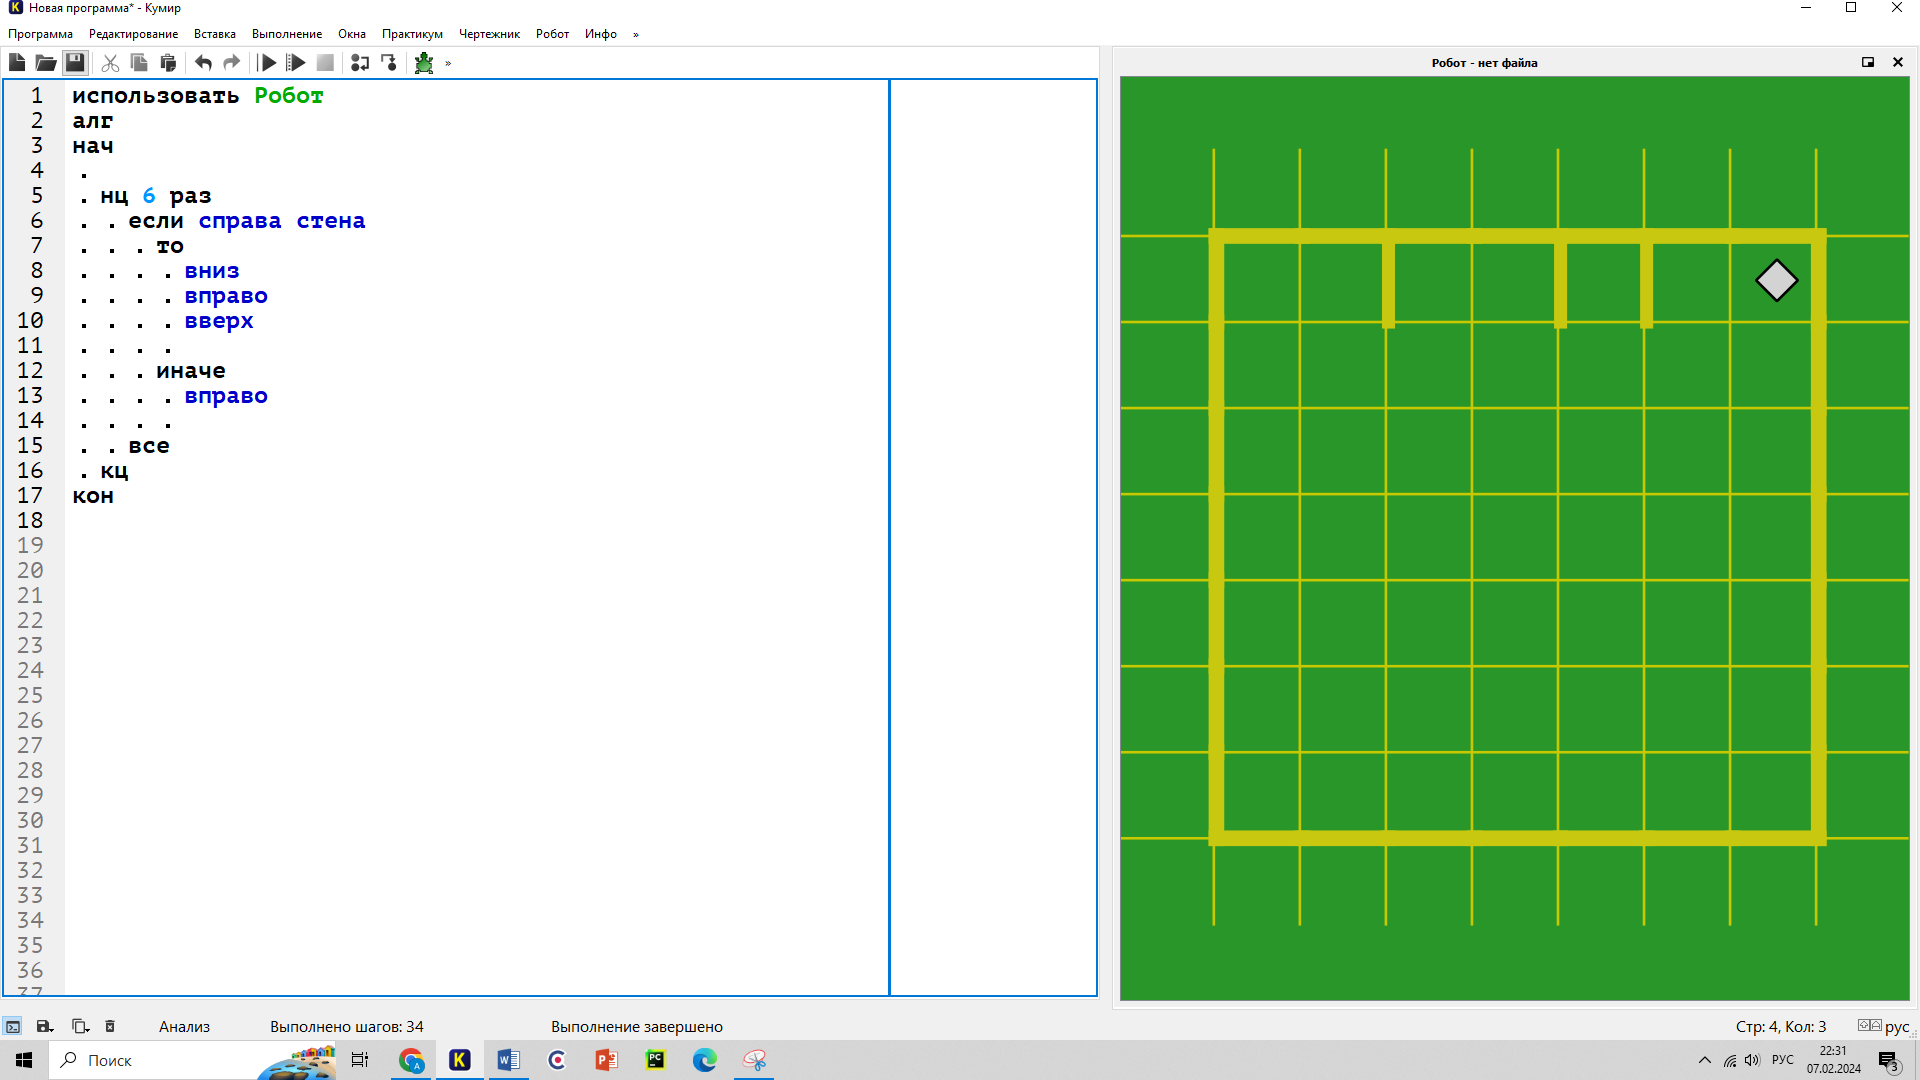Save the program with floppy icon
Image resolution: width=1920 pixels, height=1080 pixels.
click(x=75, y=63)
